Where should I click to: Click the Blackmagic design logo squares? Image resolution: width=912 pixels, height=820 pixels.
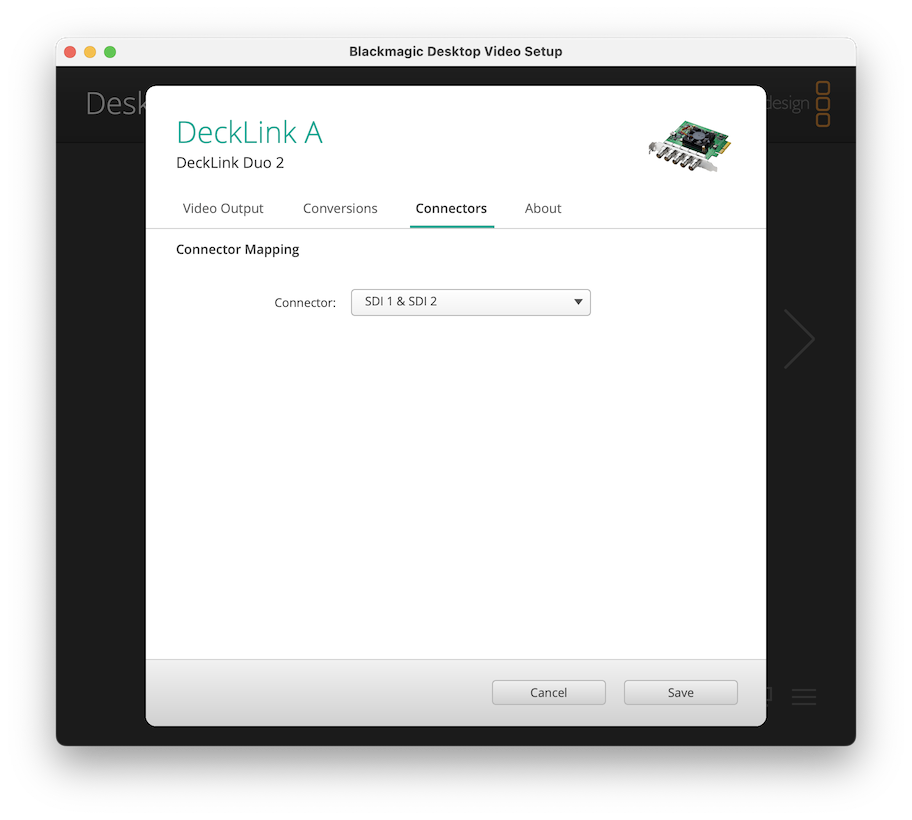pos(823,104)
